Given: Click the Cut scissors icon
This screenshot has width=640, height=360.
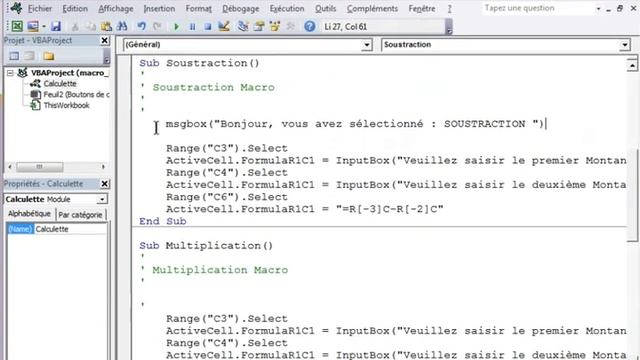Looking at the screenshot, I should 75,27.
